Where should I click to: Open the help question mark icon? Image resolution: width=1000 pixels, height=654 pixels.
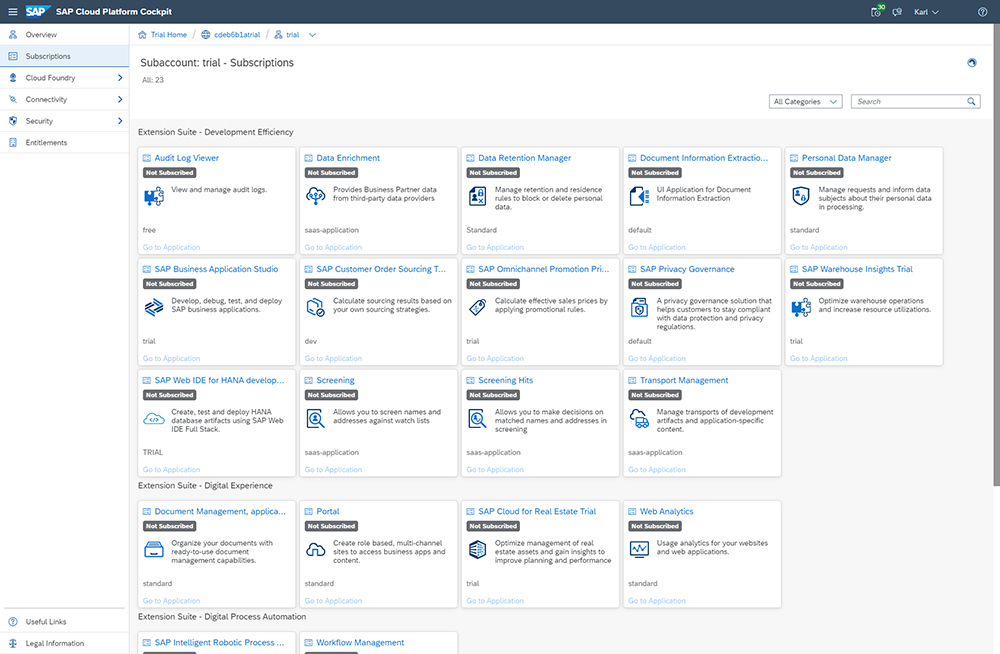(982, 11)
